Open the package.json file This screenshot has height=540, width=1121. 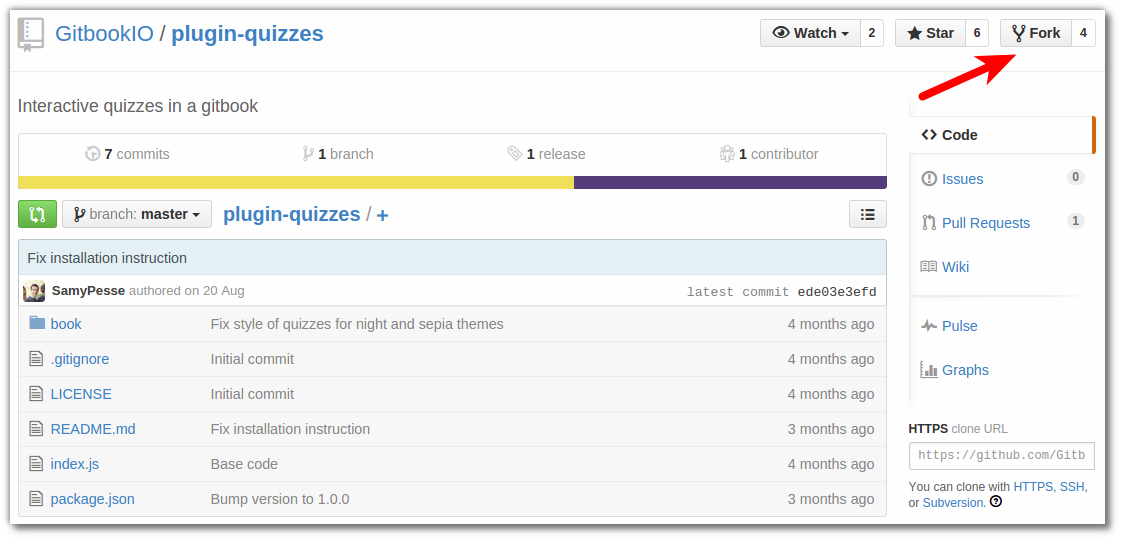(92, 499)
